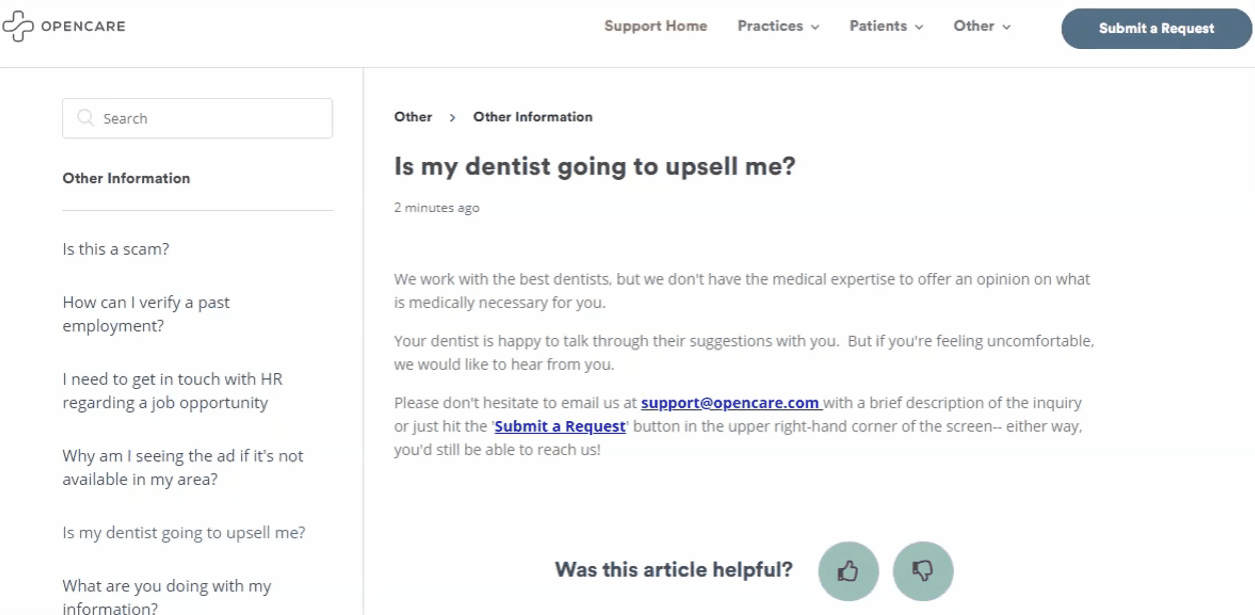Image resolution: width=1255 pixels, height=615 pixels.
Task: Expand the Patients dropdown menu
Action: click(x=886, y=27)
